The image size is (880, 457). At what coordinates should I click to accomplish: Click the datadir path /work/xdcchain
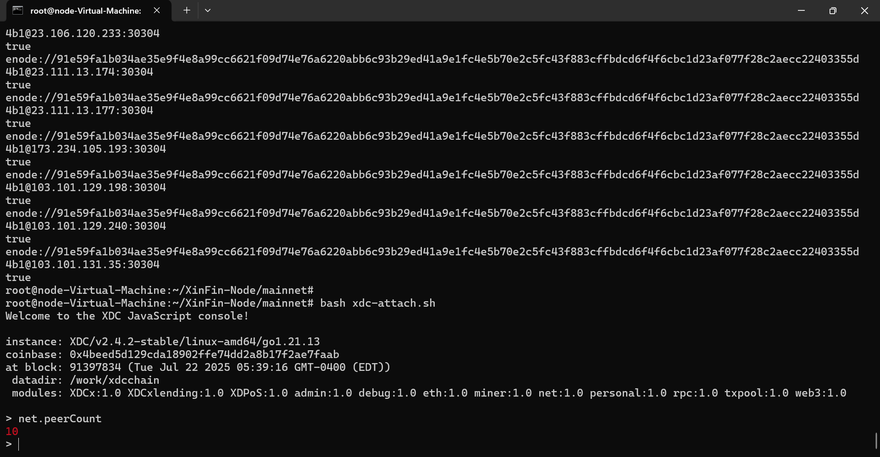[x=114, y=380]
